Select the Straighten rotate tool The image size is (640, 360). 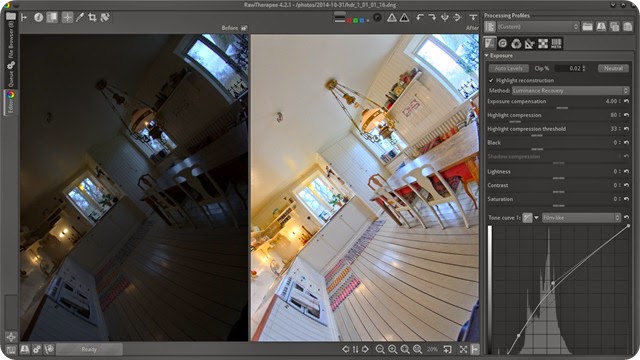point(105,18)
